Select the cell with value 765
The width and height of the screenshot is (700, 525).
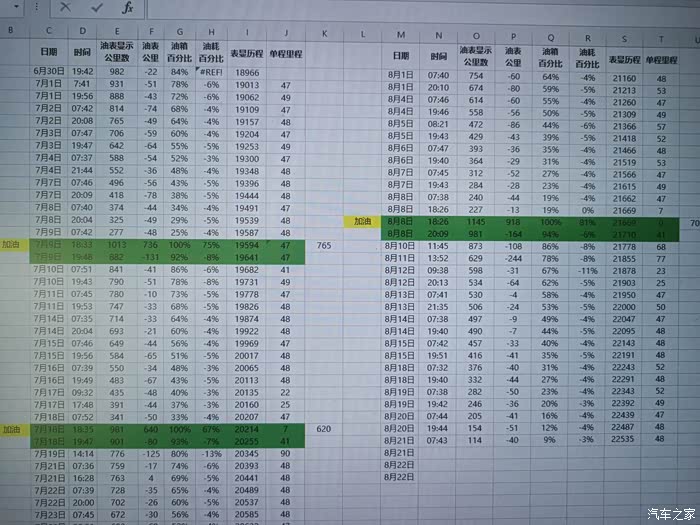coord(324,245)
